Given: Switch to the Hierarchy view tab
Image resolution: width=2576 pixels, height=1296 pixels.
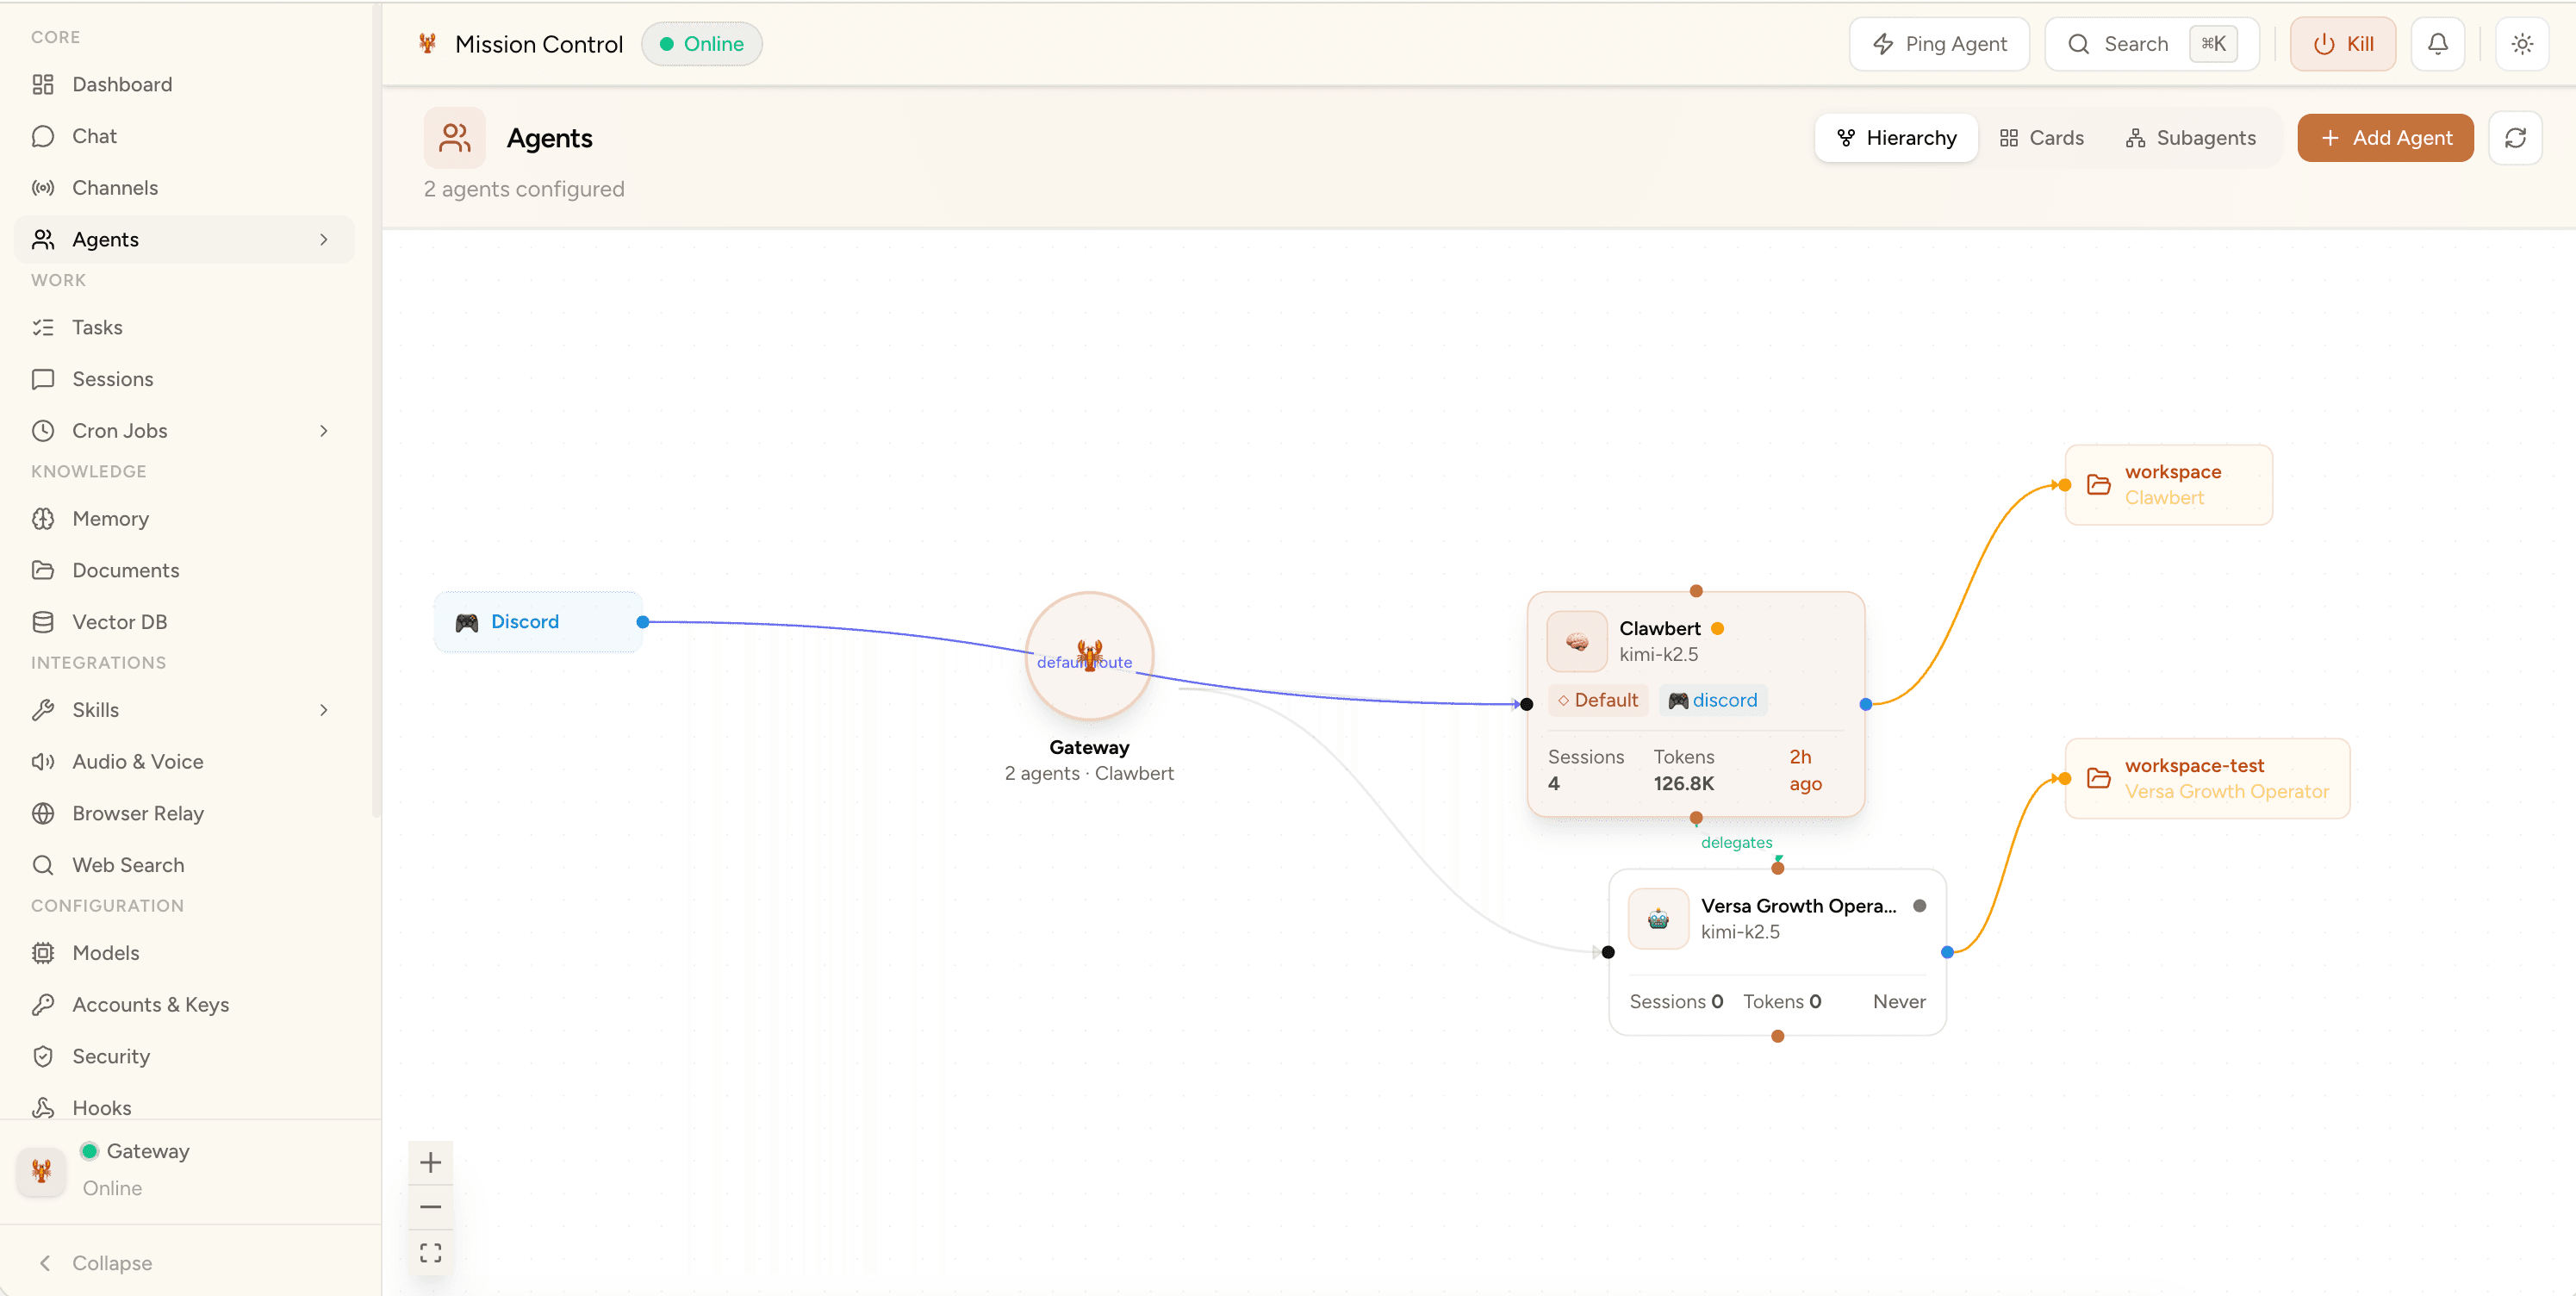Looking at the screenshot, I should 1895,137.
